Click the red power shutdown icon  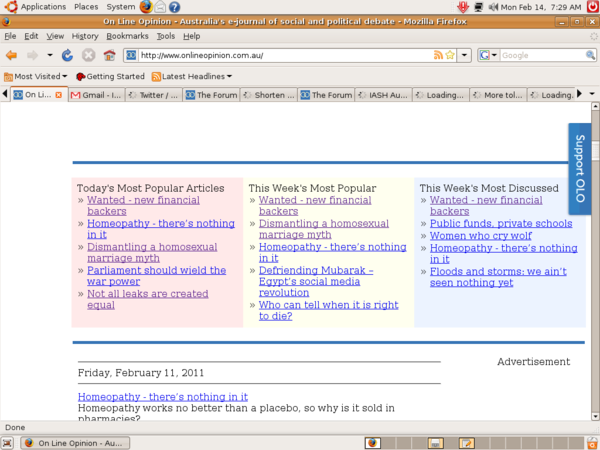pos(593,7)
